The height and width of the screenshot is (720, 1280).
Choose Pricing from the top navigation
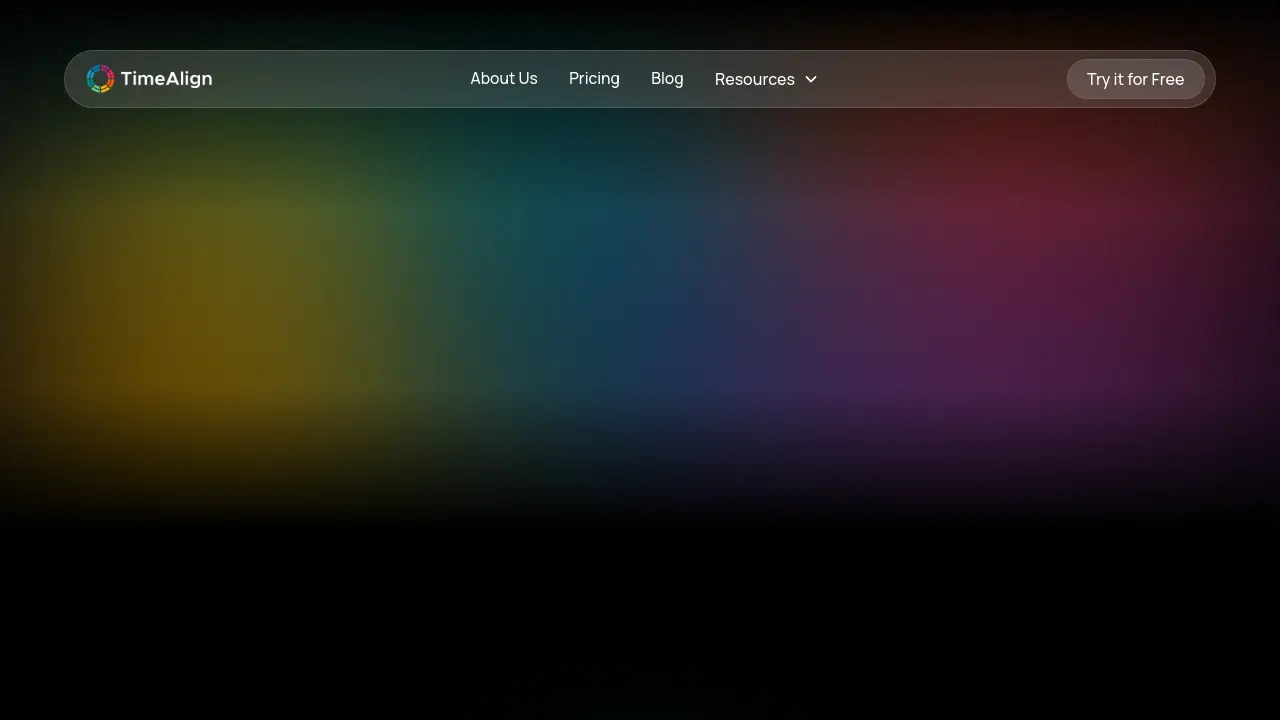click(594, 79)
